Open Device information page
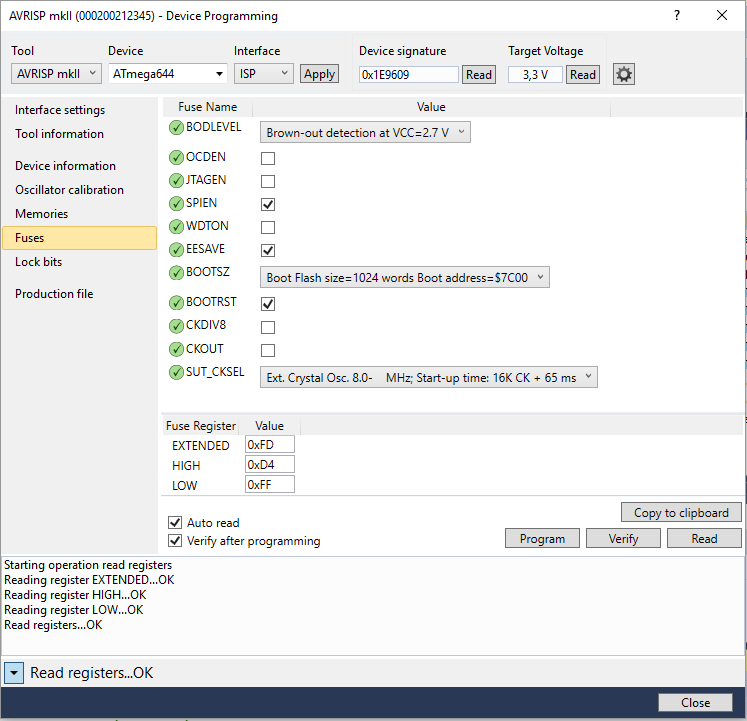 65,166
